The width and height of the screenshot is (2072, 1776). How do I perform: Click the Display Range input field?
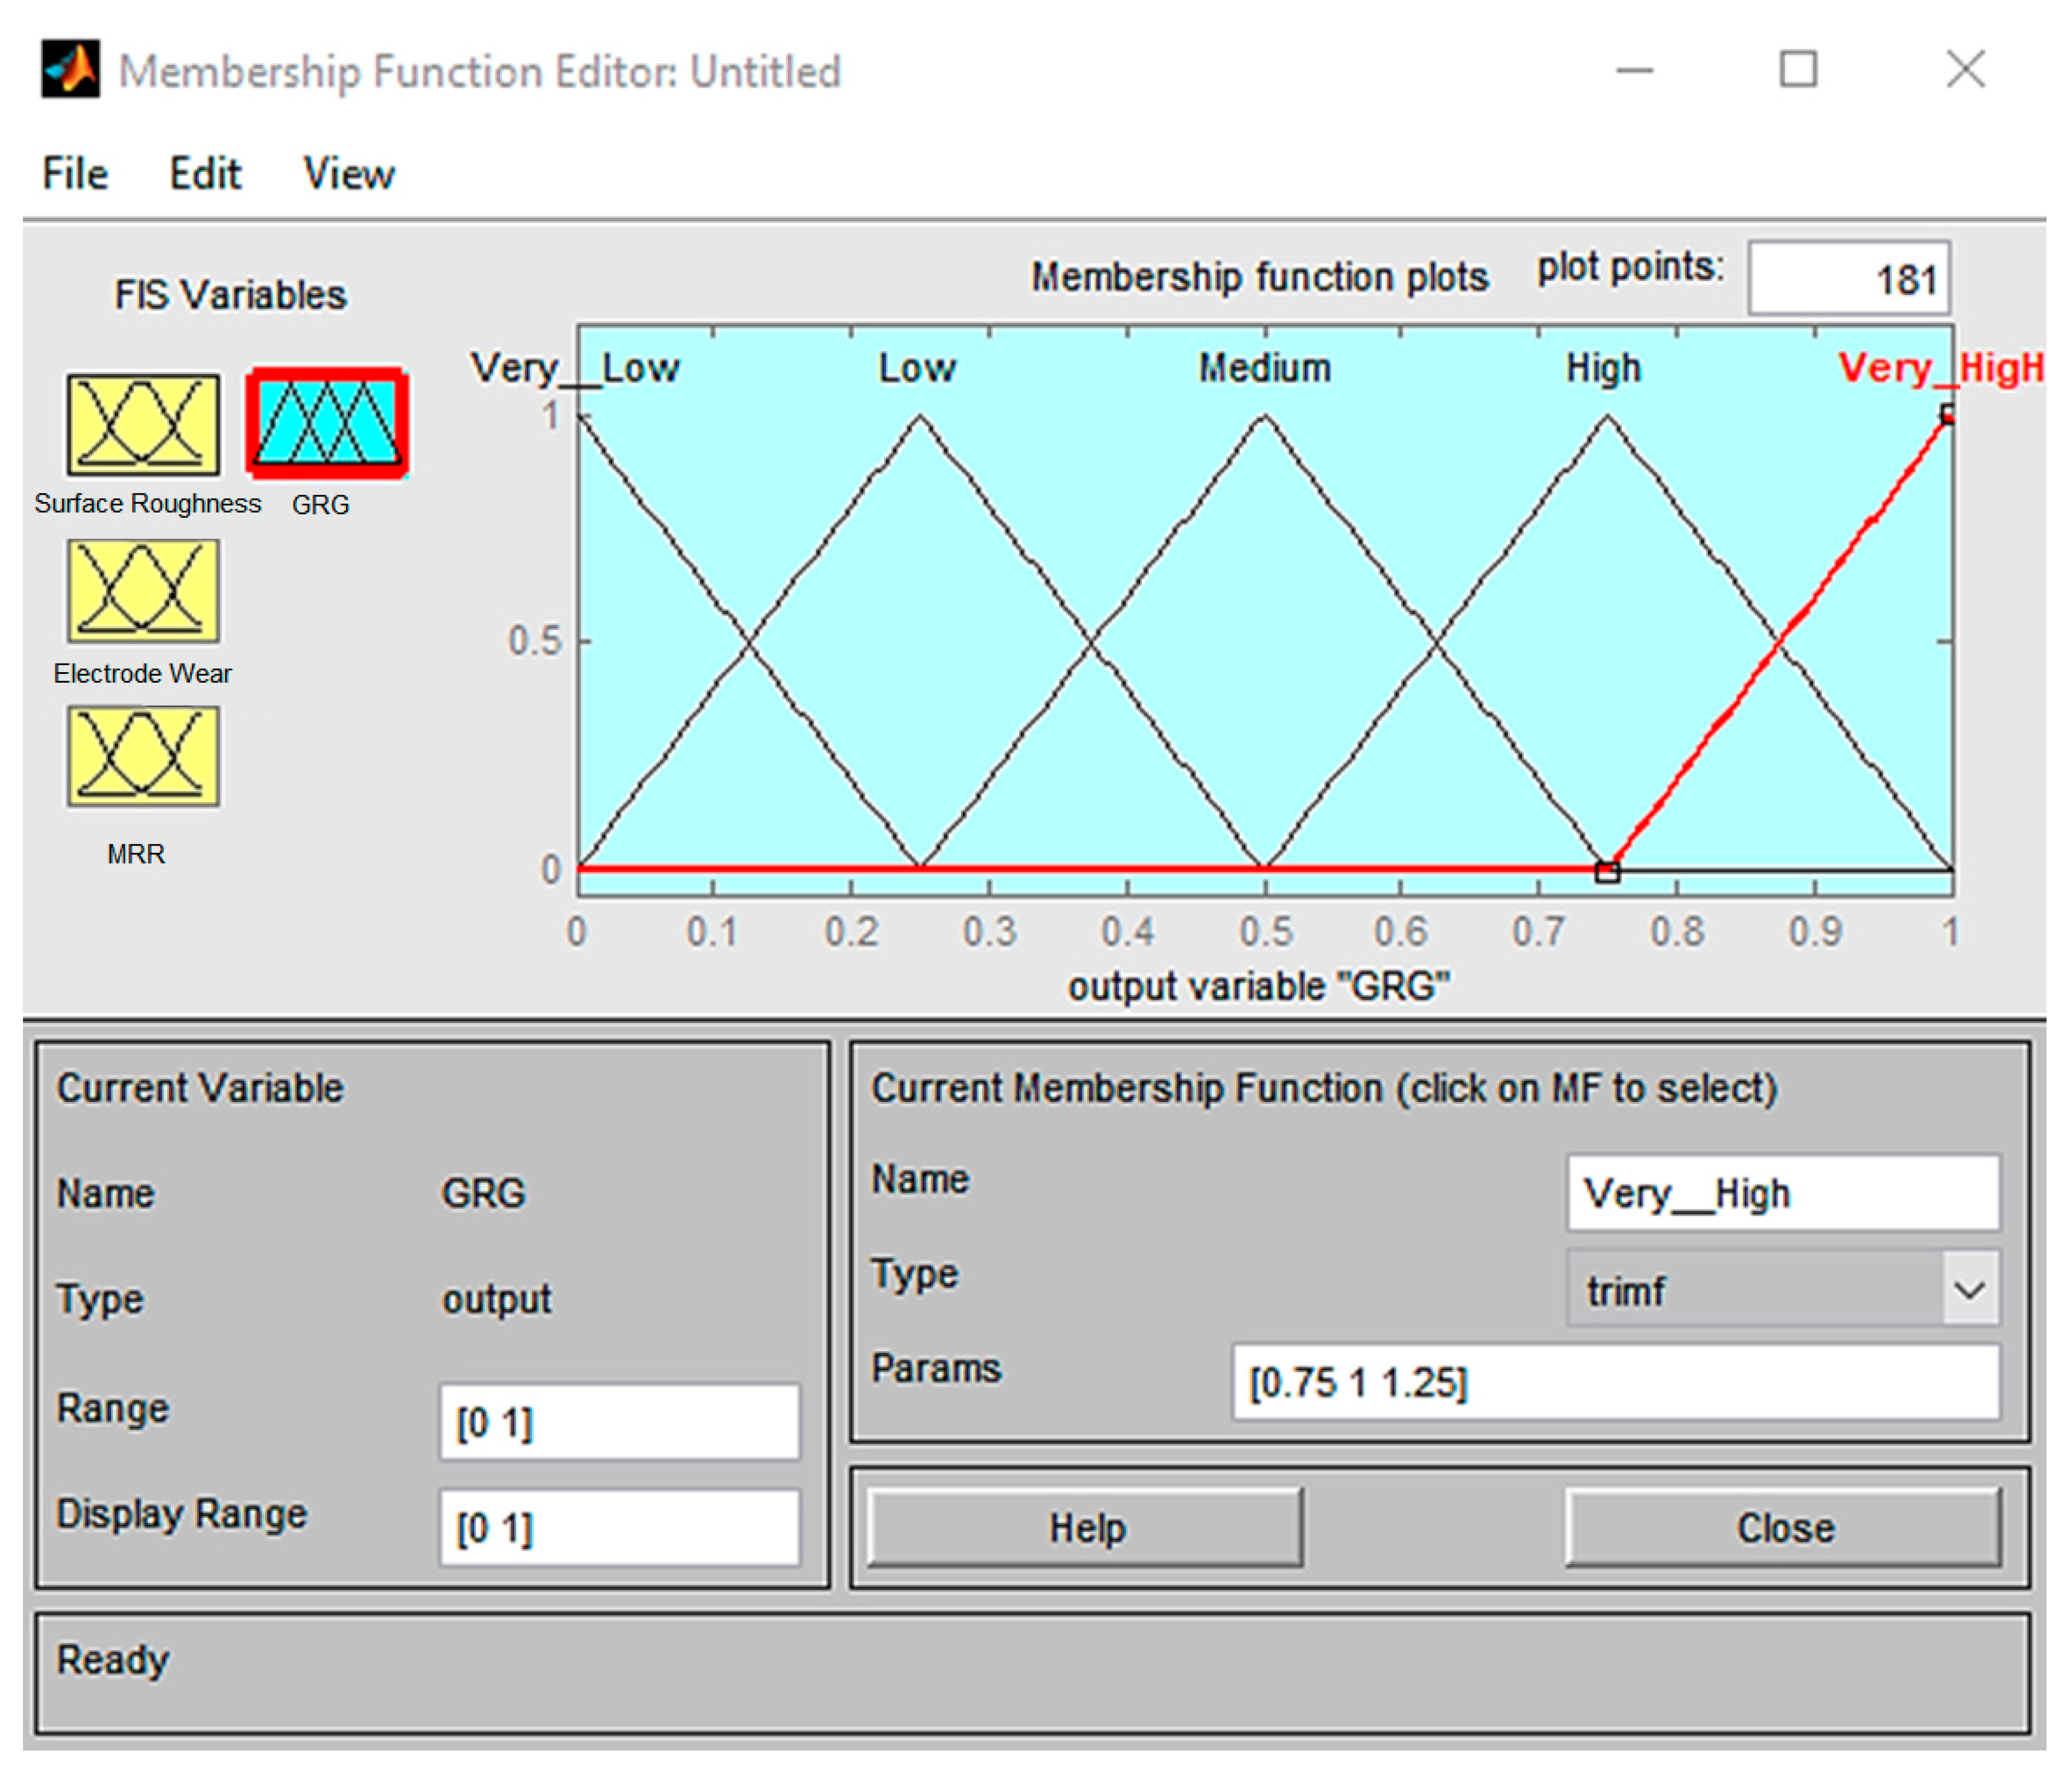coord(619,1528)
